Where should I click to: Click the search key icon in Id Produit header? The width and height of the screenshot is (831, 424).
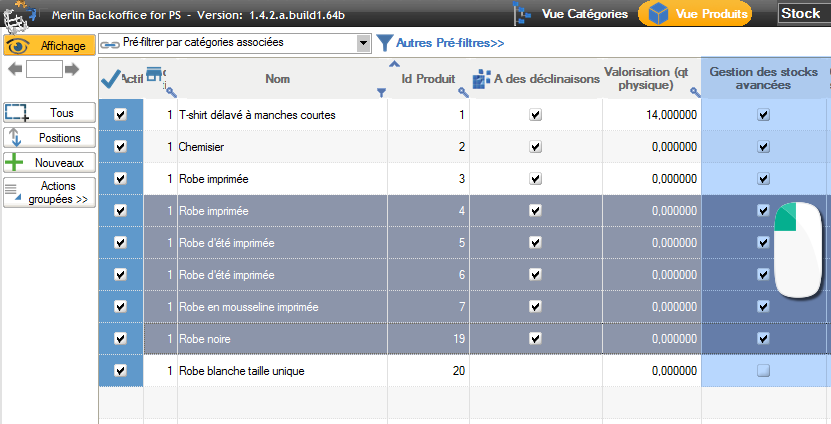tap(463, 92)
